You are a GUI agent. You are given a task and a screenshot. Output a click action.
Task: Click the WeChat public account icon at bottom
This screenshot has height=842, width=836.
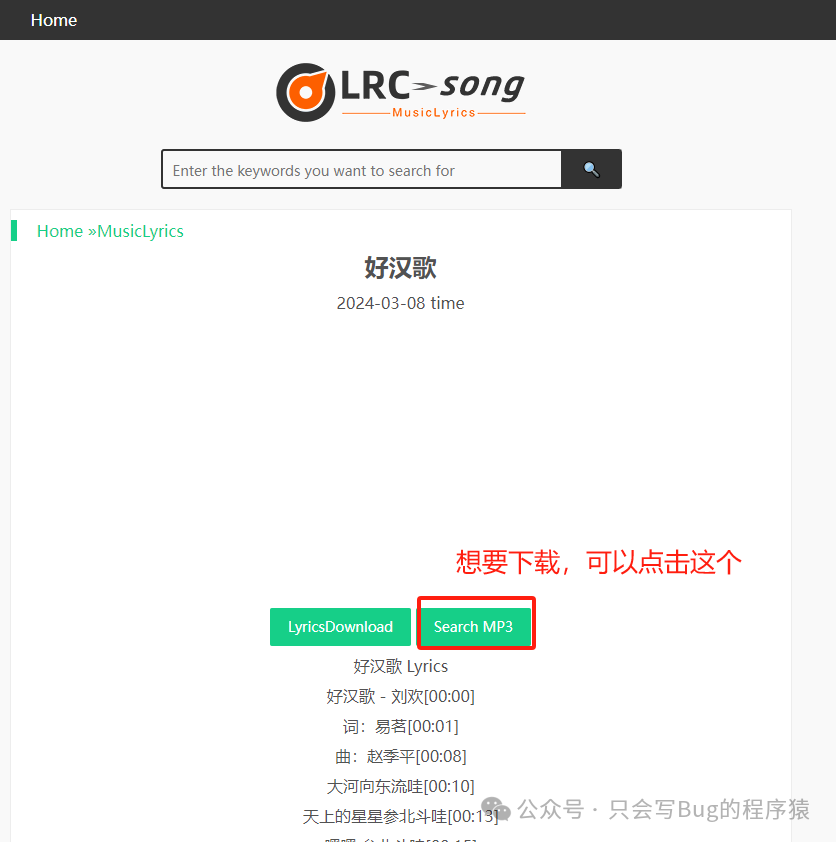coord(495,808)
